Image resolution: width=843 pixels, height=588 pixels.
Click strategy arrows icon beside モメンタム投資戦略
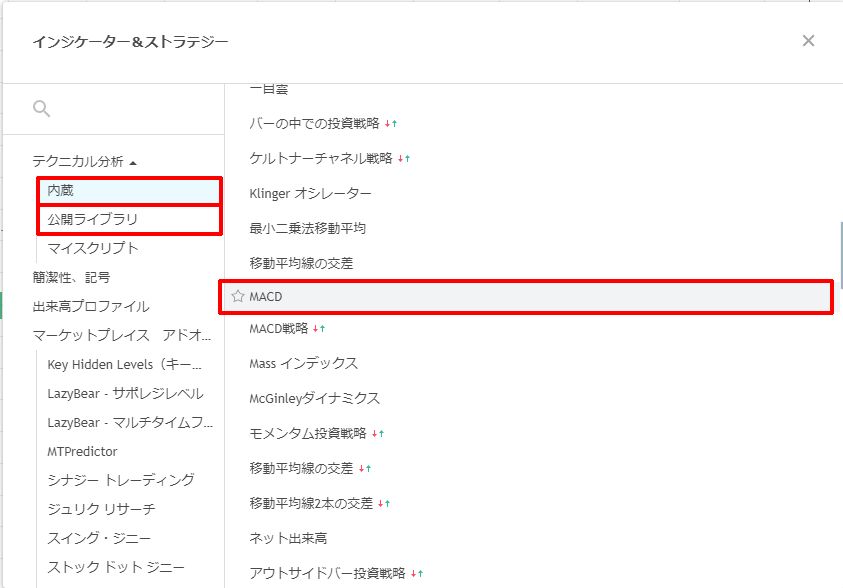pyautogui.click(x=378, y=433)
